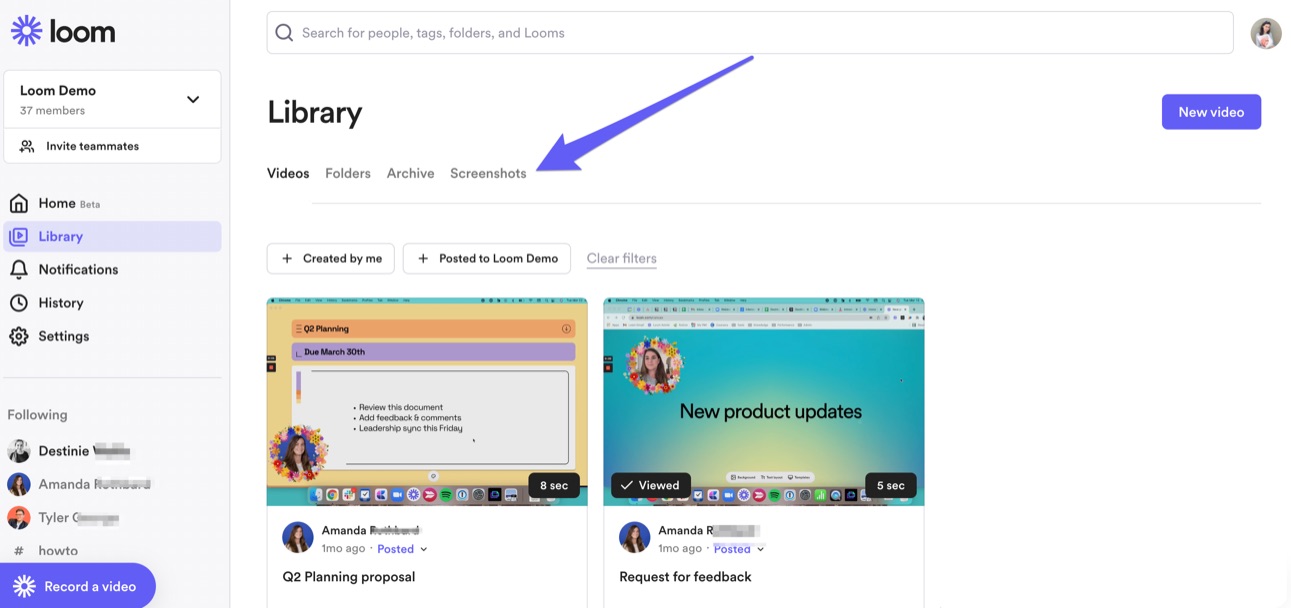Open Posted dropdown on Q2 Planning proposal
1291x608 pixels.
click(x=402, y=549)
